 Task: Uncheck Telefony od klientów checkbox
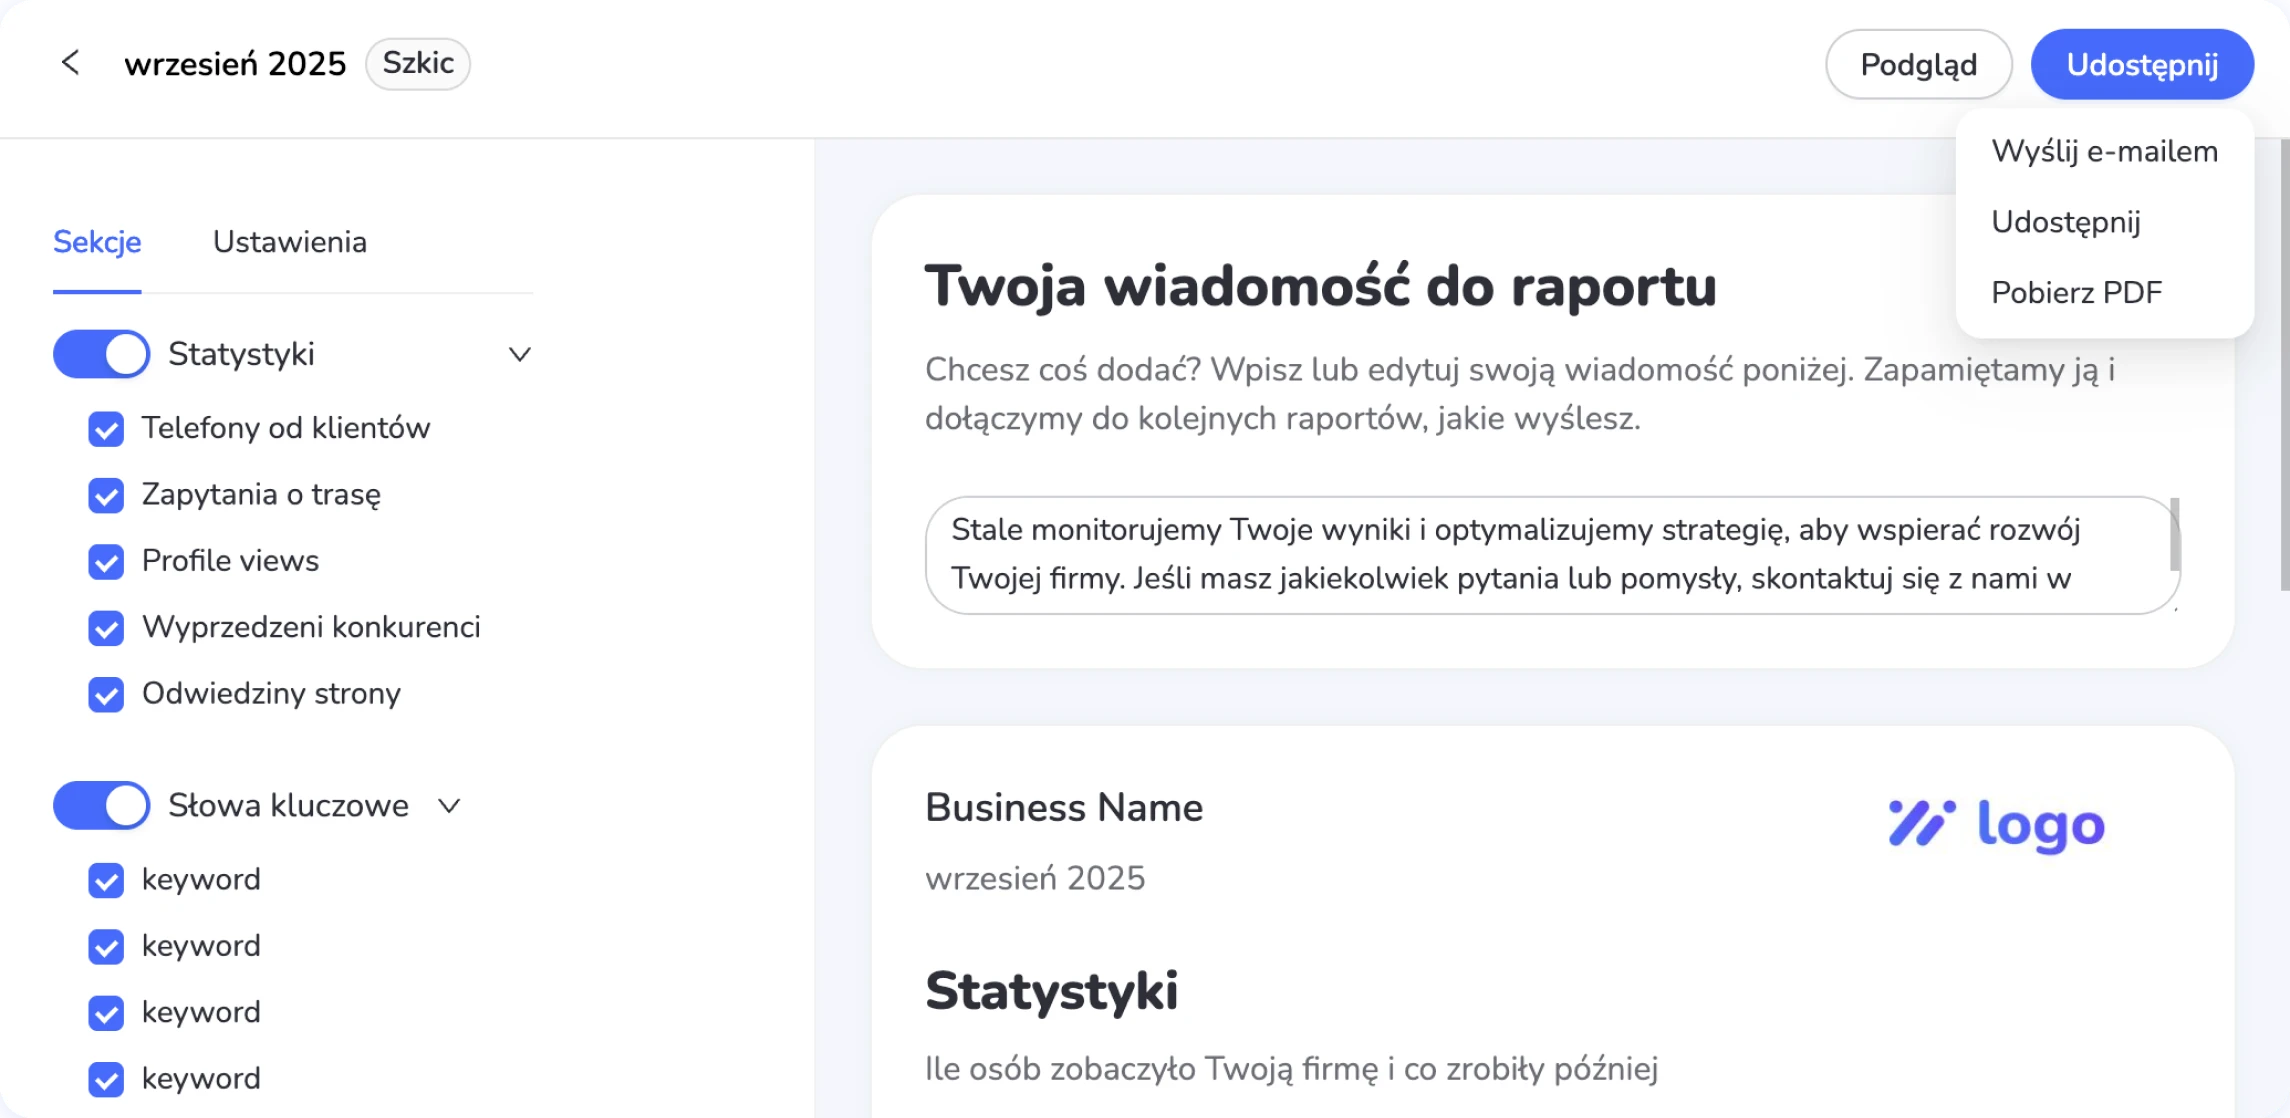click(106, 429)
